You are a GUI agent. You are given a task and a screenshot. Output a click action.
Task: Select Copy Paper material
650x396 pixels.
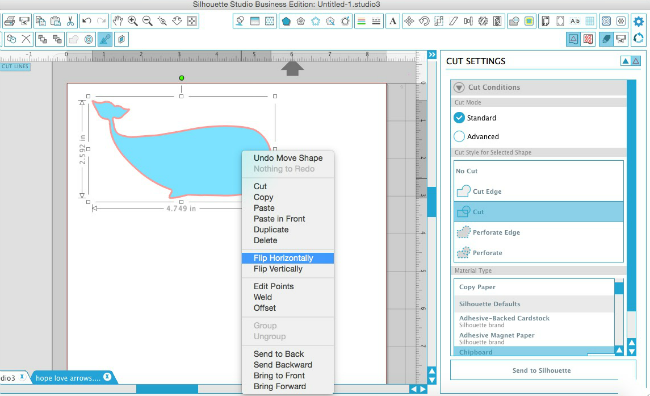tap(534, 287)
